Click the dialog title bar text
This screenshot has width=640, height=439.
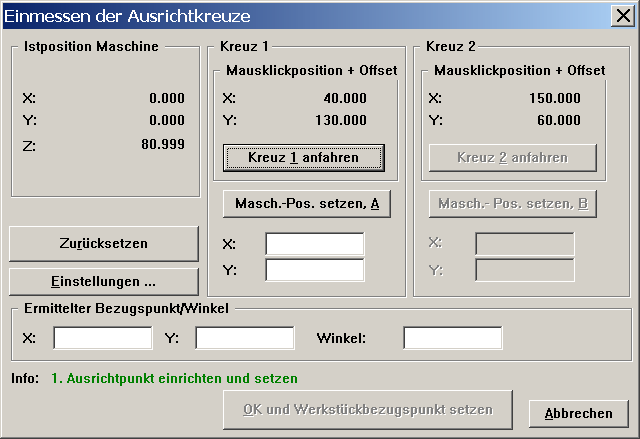(x=128, y=16)
